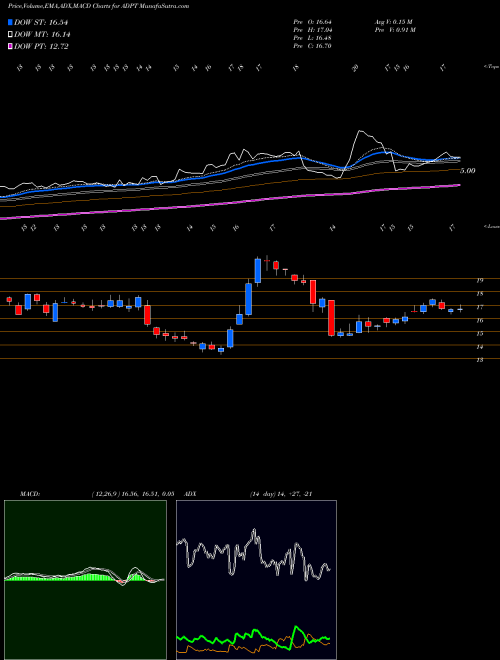Viewport: 500px width, 660px height.
Task: Click inside the green MACD indicator panel
Action: click(x=85, y=580)
